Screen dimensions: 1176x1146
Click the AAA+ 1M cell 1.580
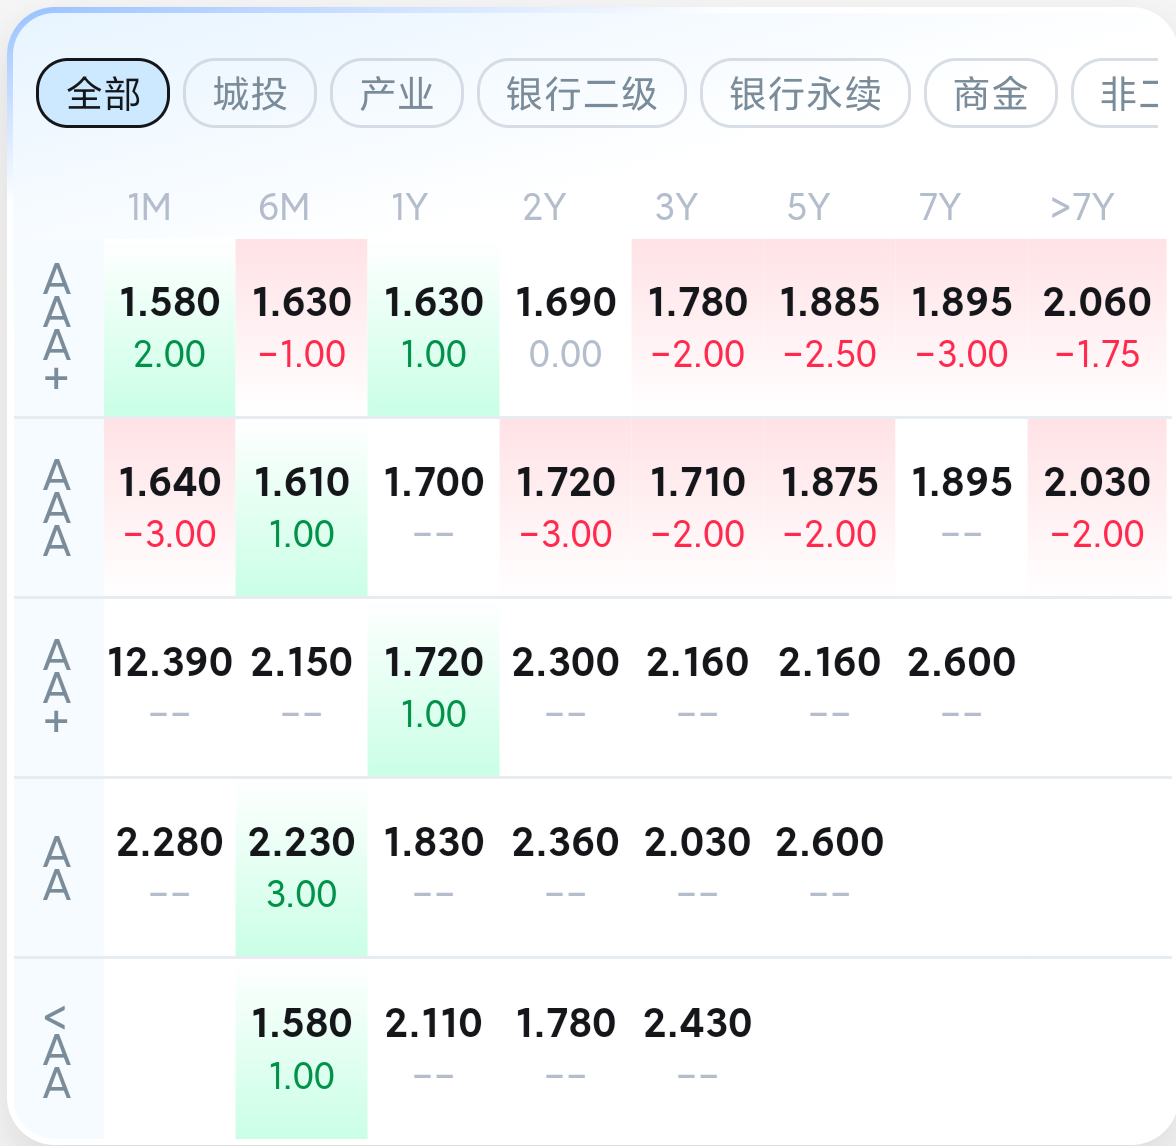(169, 327)
